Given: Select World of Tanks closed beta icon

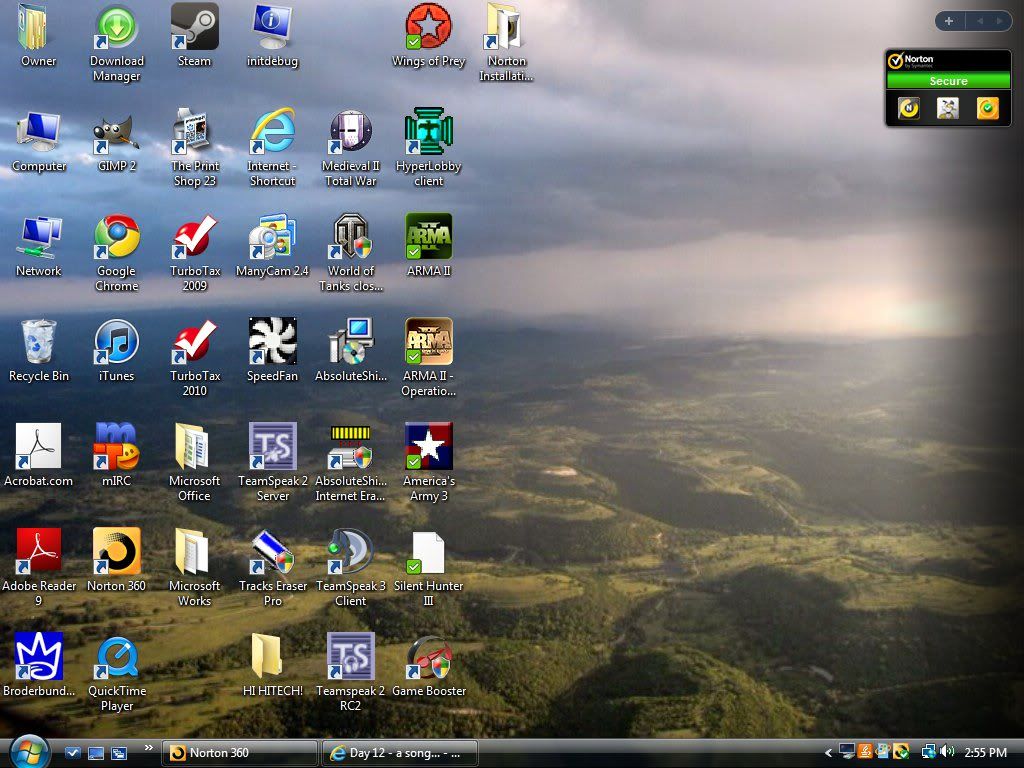Looking at the screenshot, I should coord(350,236).
